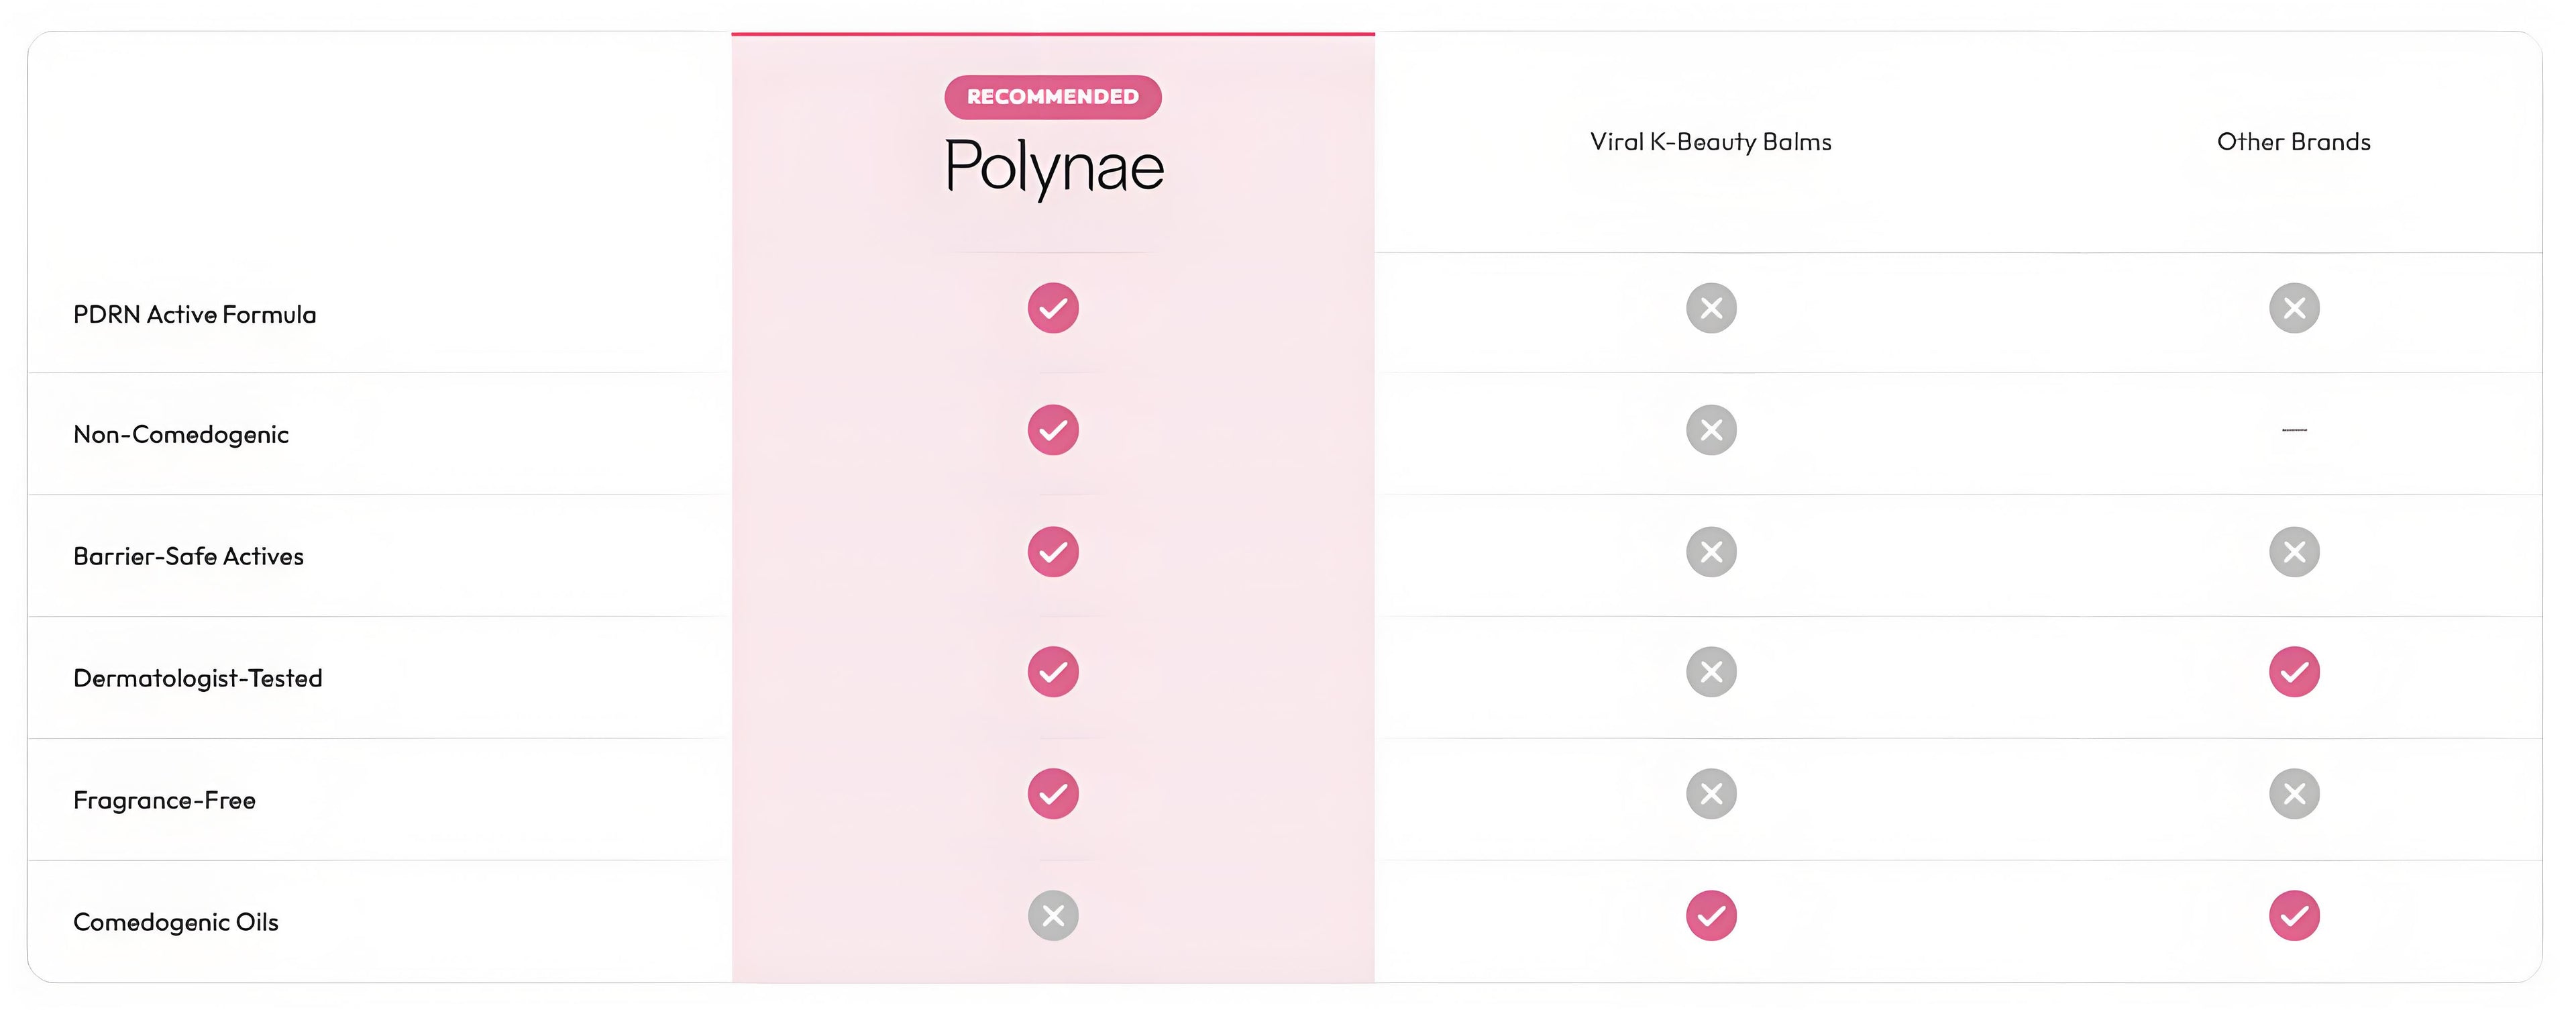
Task: Click Other Brands Fragrance-Free cross icon
Action: [x=2294, y=793]
